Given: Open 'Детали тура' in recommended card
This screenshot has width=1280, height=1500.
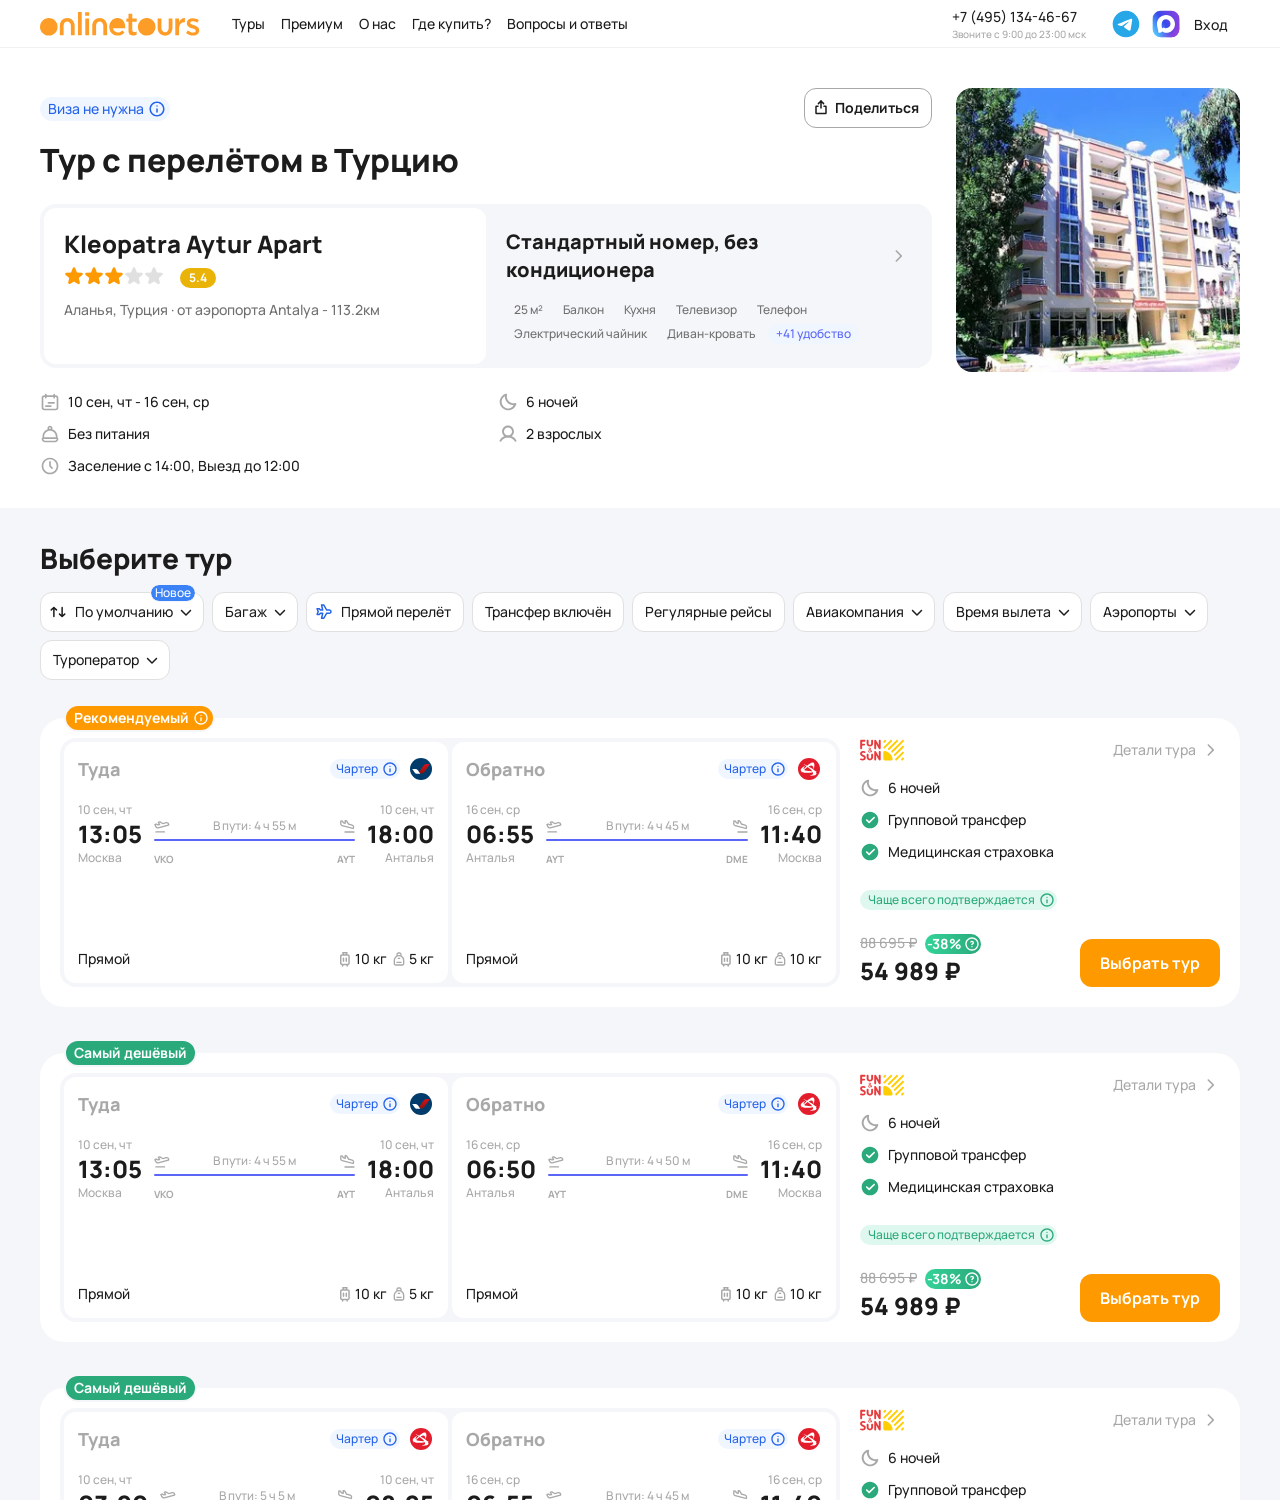Looking at the screenshot, I should tap(1164, 750).
